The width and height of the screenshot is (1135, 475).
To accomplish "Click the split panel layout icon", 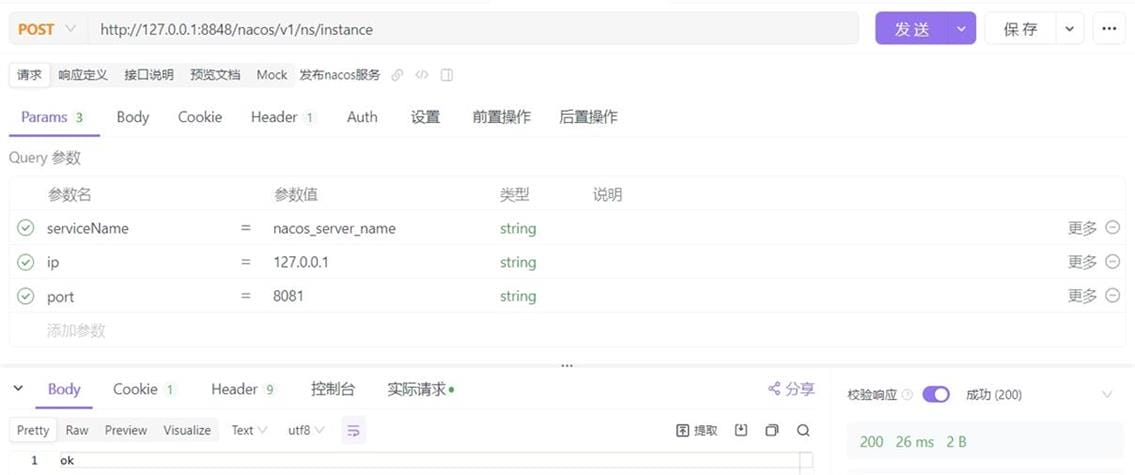I will [x=447, y=75].
